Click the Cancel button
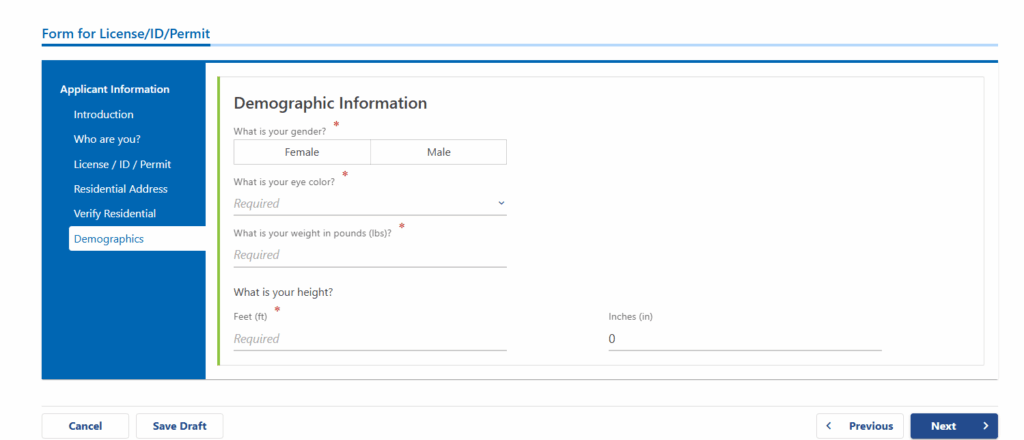Screen dimensions: 1024x440 coord(86,426)
